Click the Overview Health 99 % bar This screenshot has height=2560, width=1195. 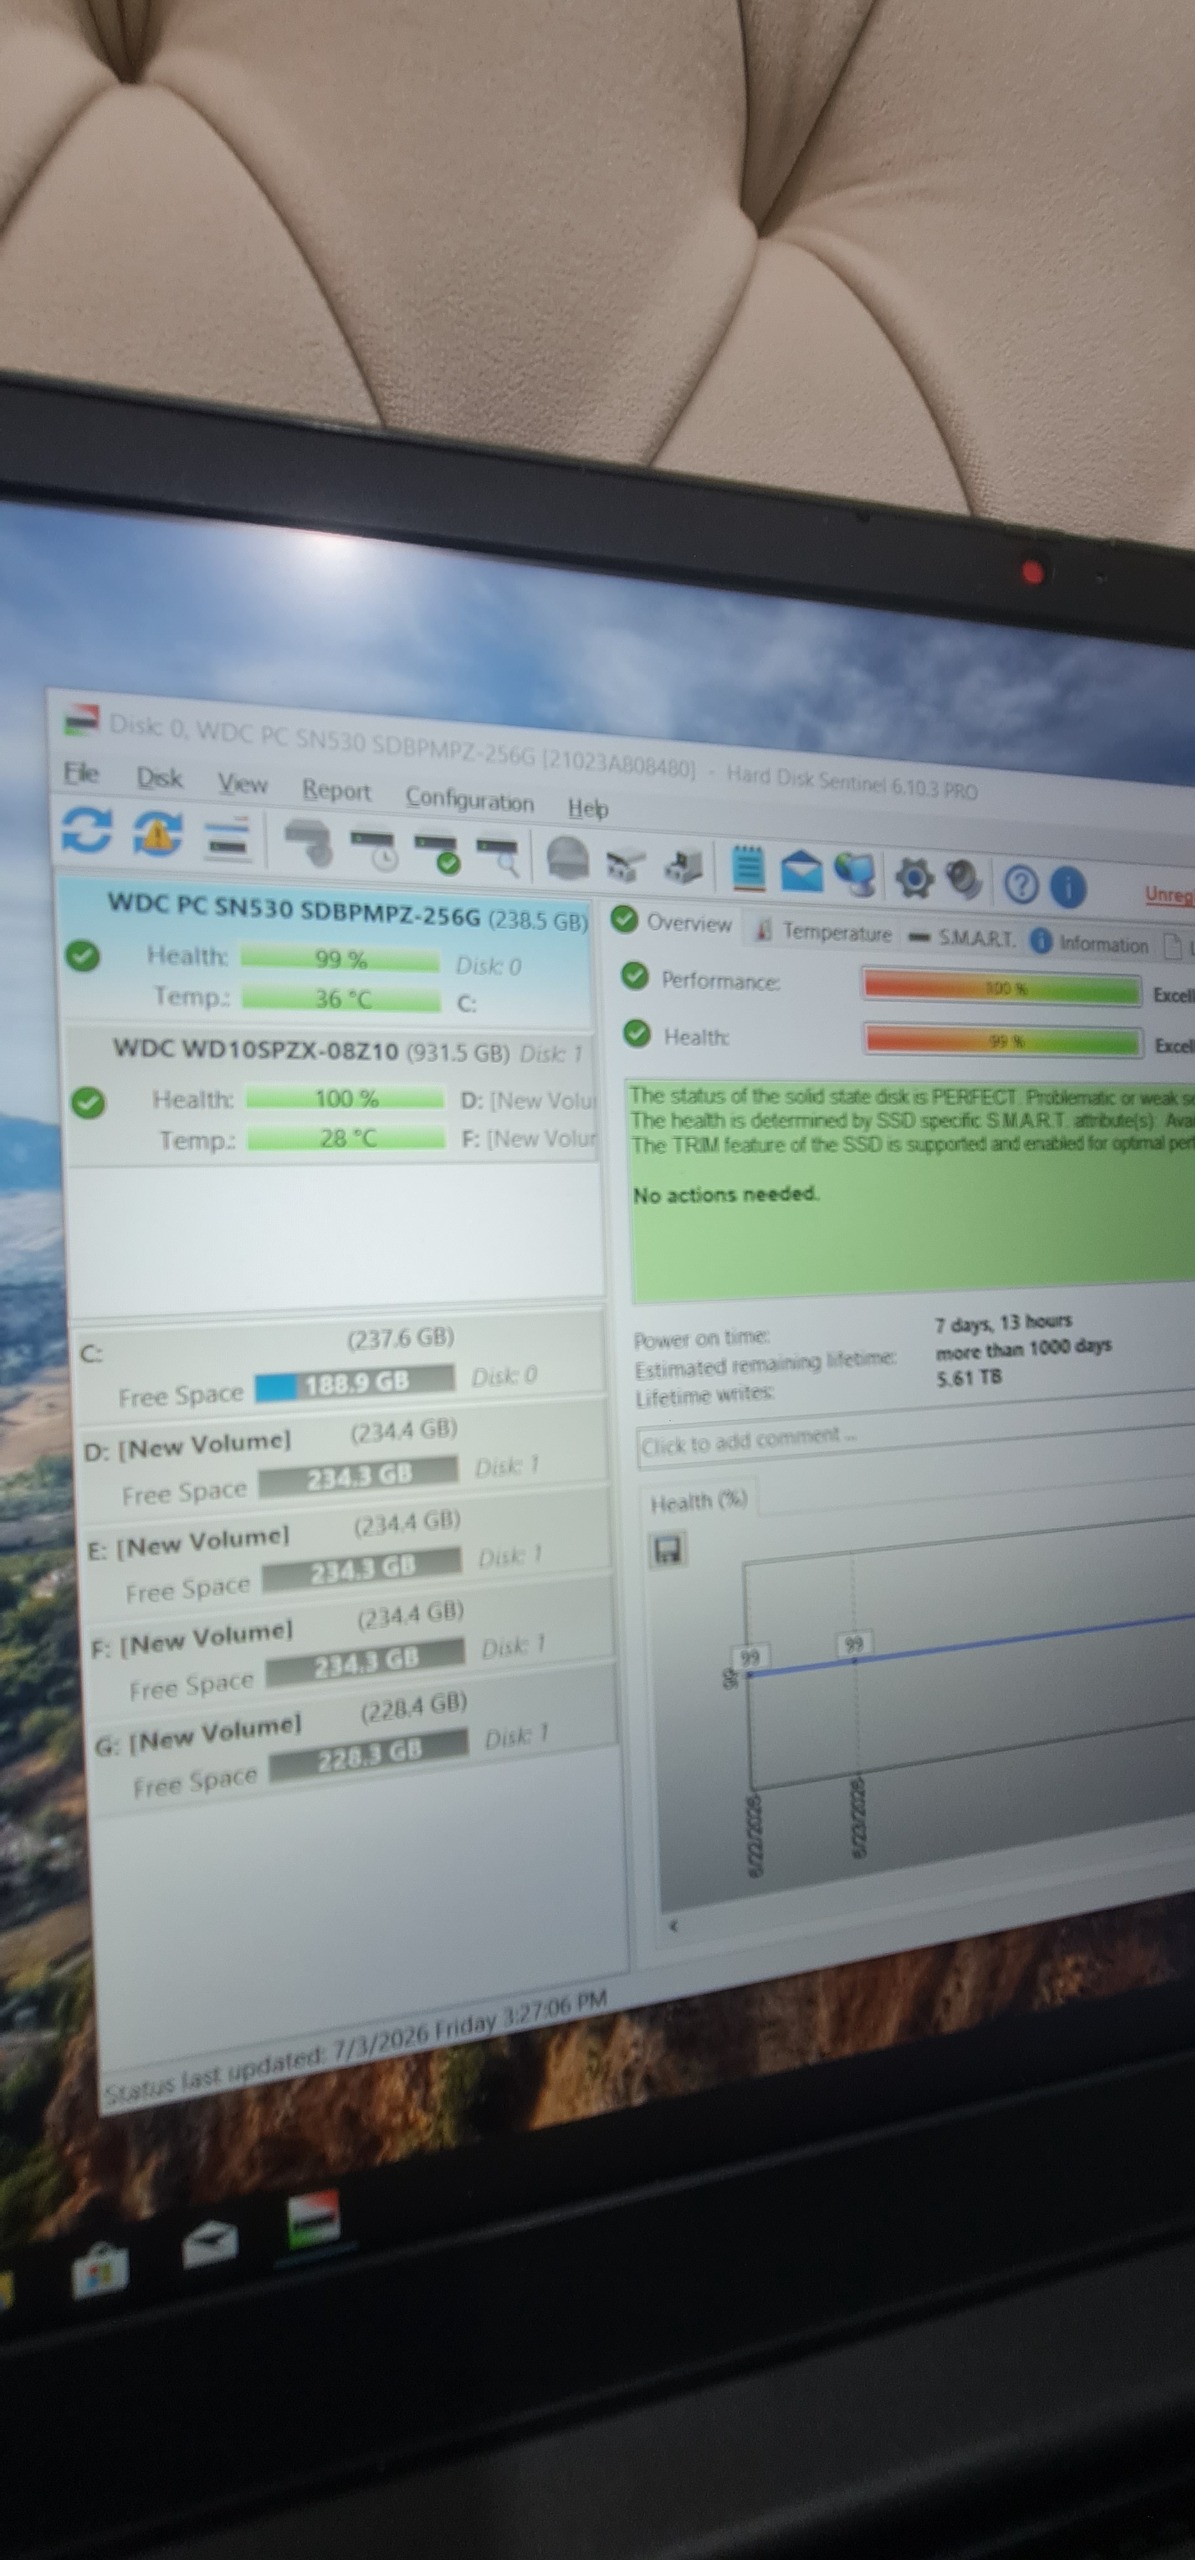(1002, 1040)
